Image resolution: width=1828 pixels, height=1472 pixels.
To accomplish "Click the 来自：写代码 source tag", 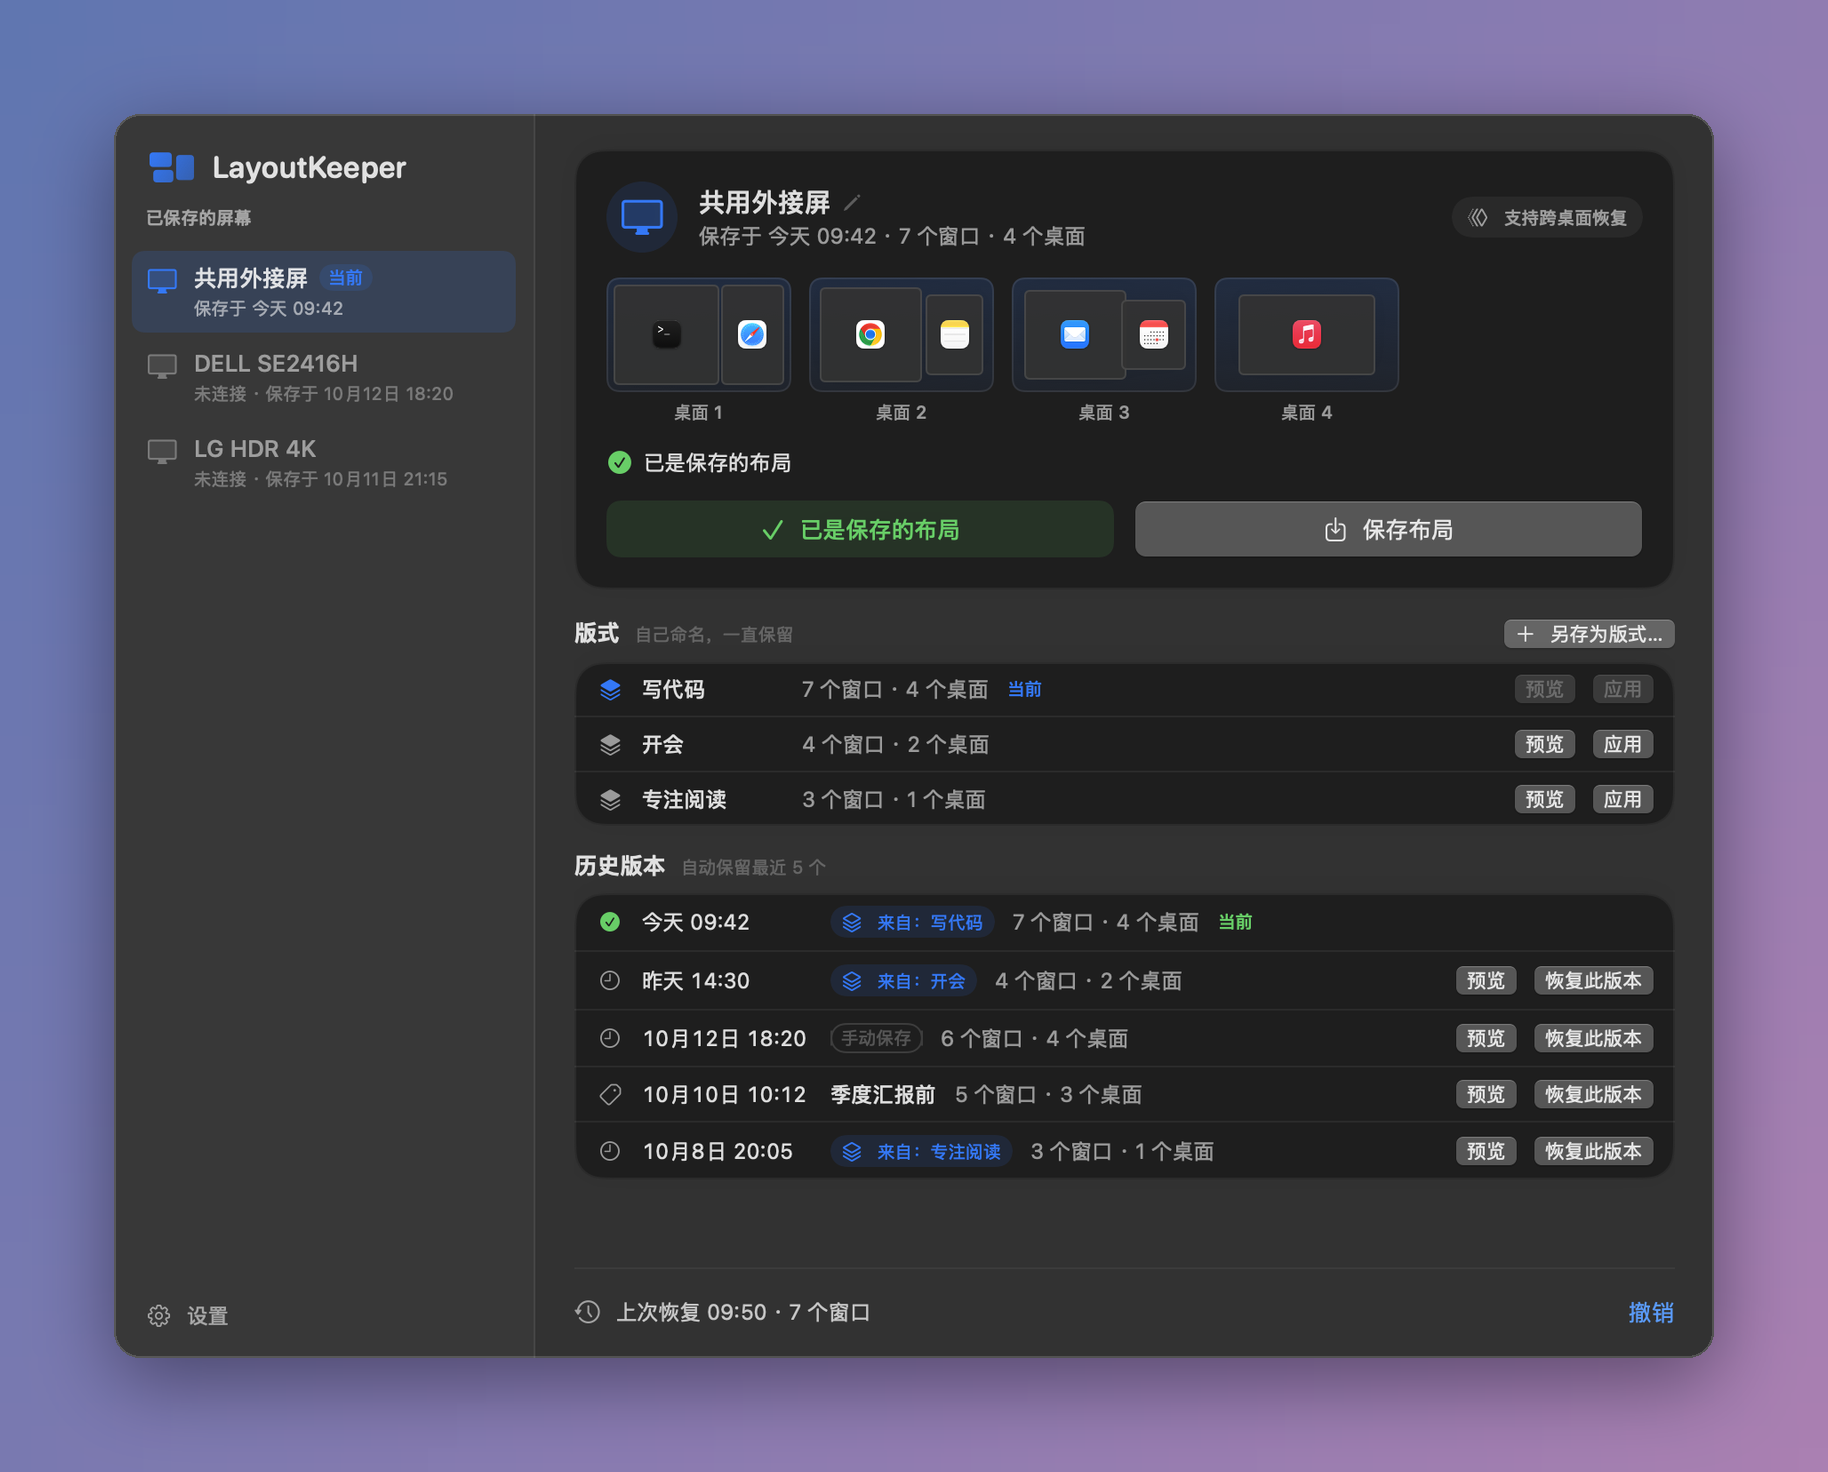I will (912, 922).
